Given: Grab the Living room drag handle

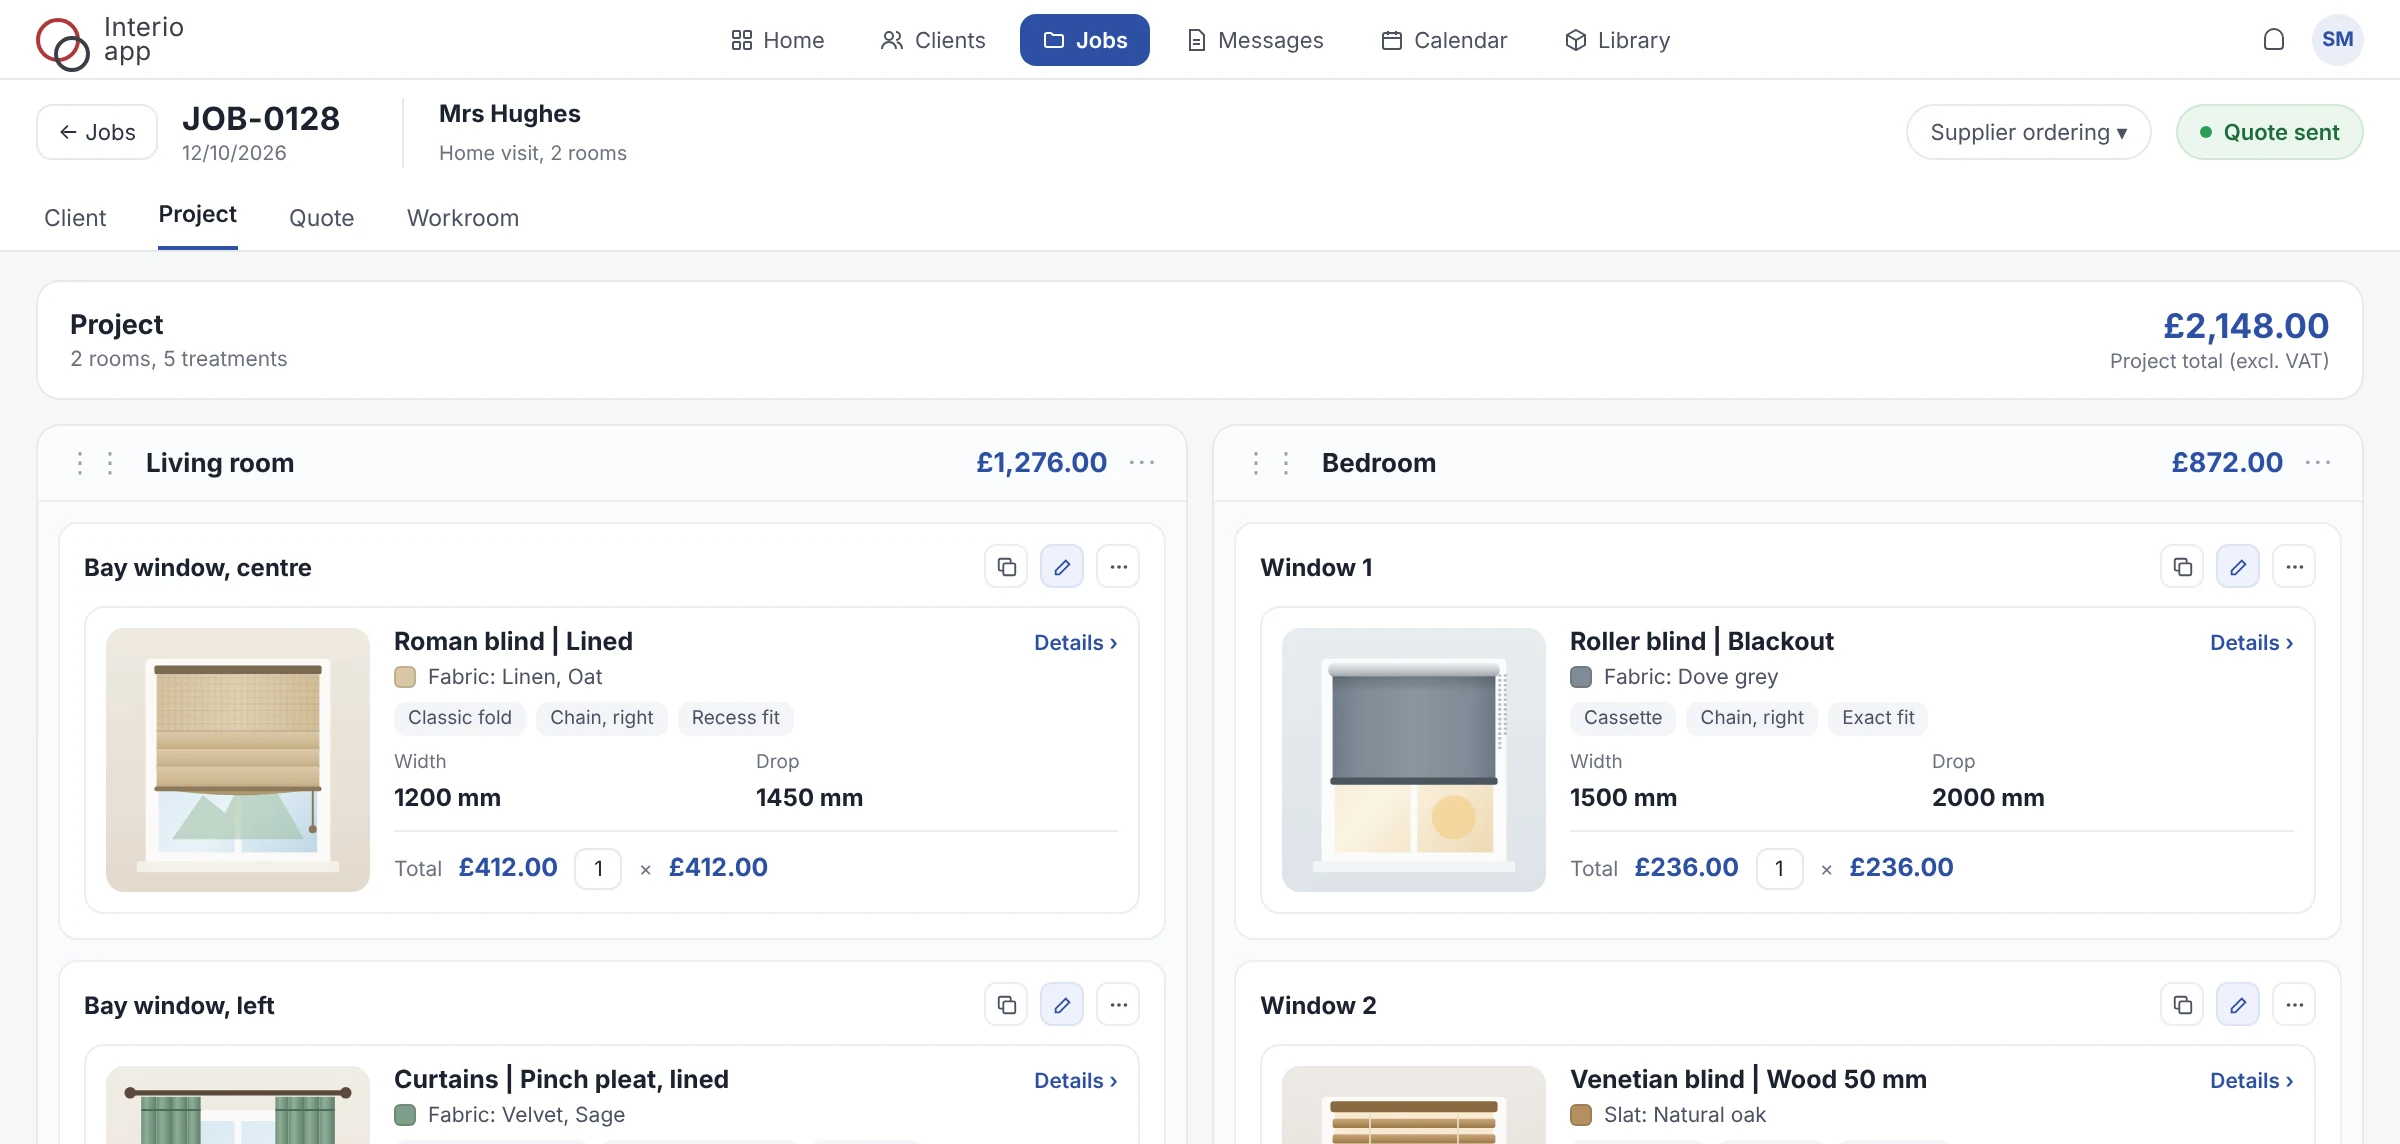Looking at the screenshot, I should click(95, 463).
